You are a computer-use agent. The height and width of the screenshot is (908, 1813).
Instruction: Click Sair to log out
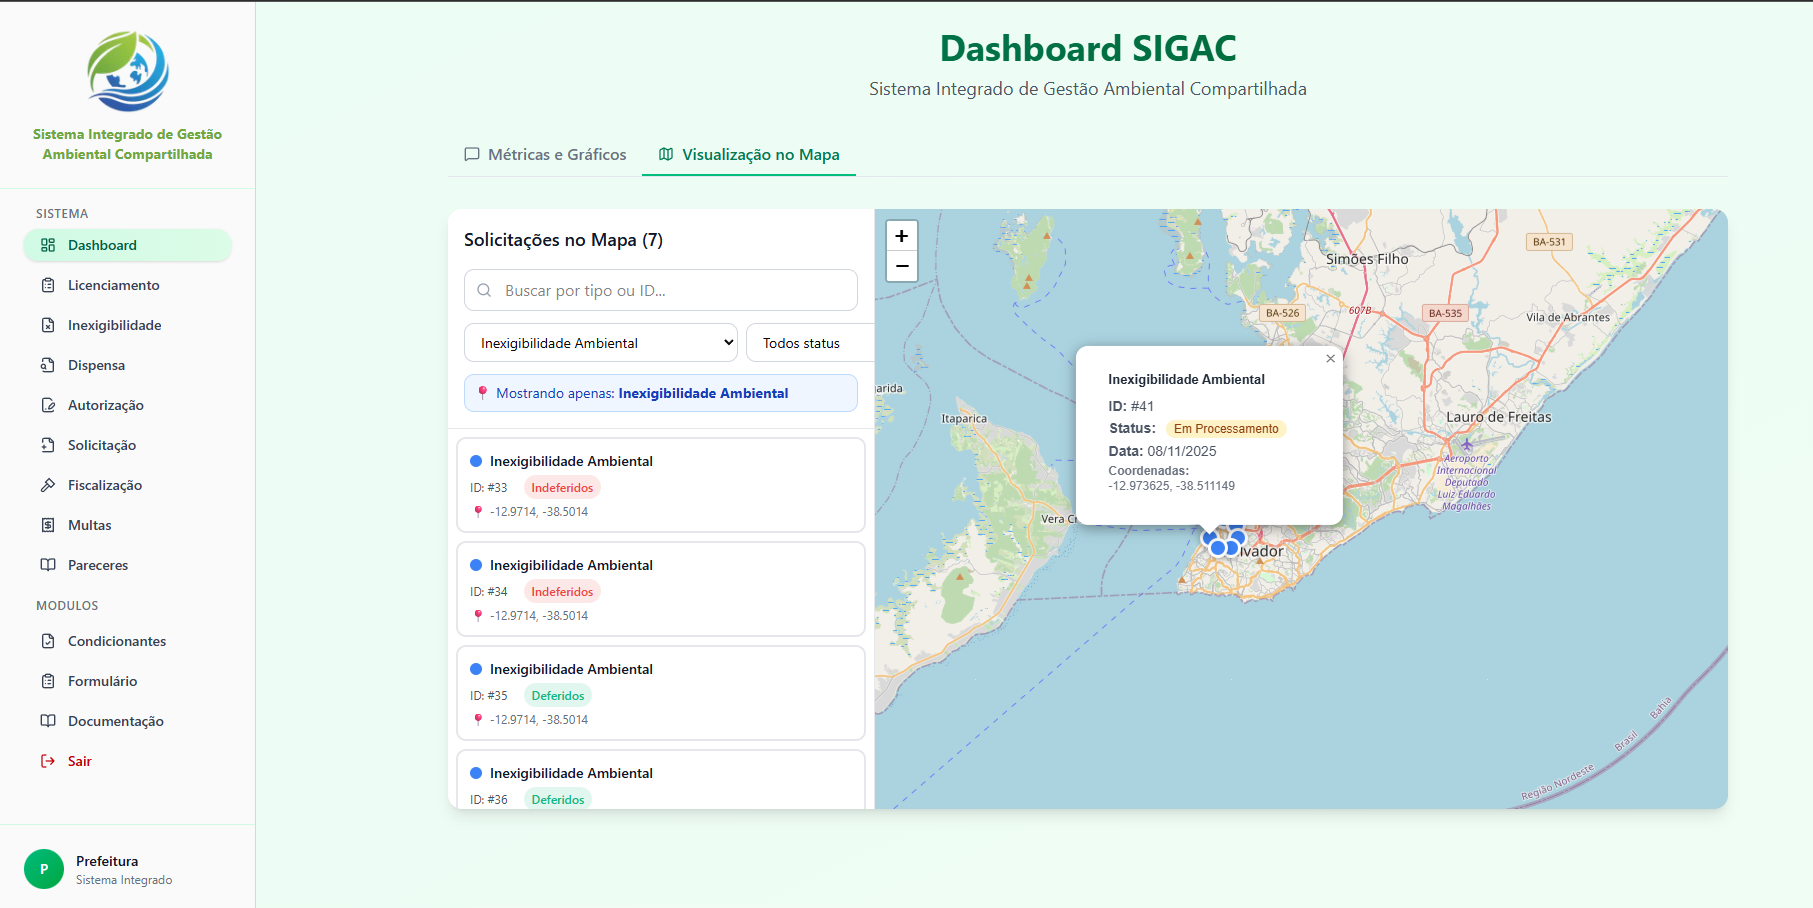pos(78,761)
